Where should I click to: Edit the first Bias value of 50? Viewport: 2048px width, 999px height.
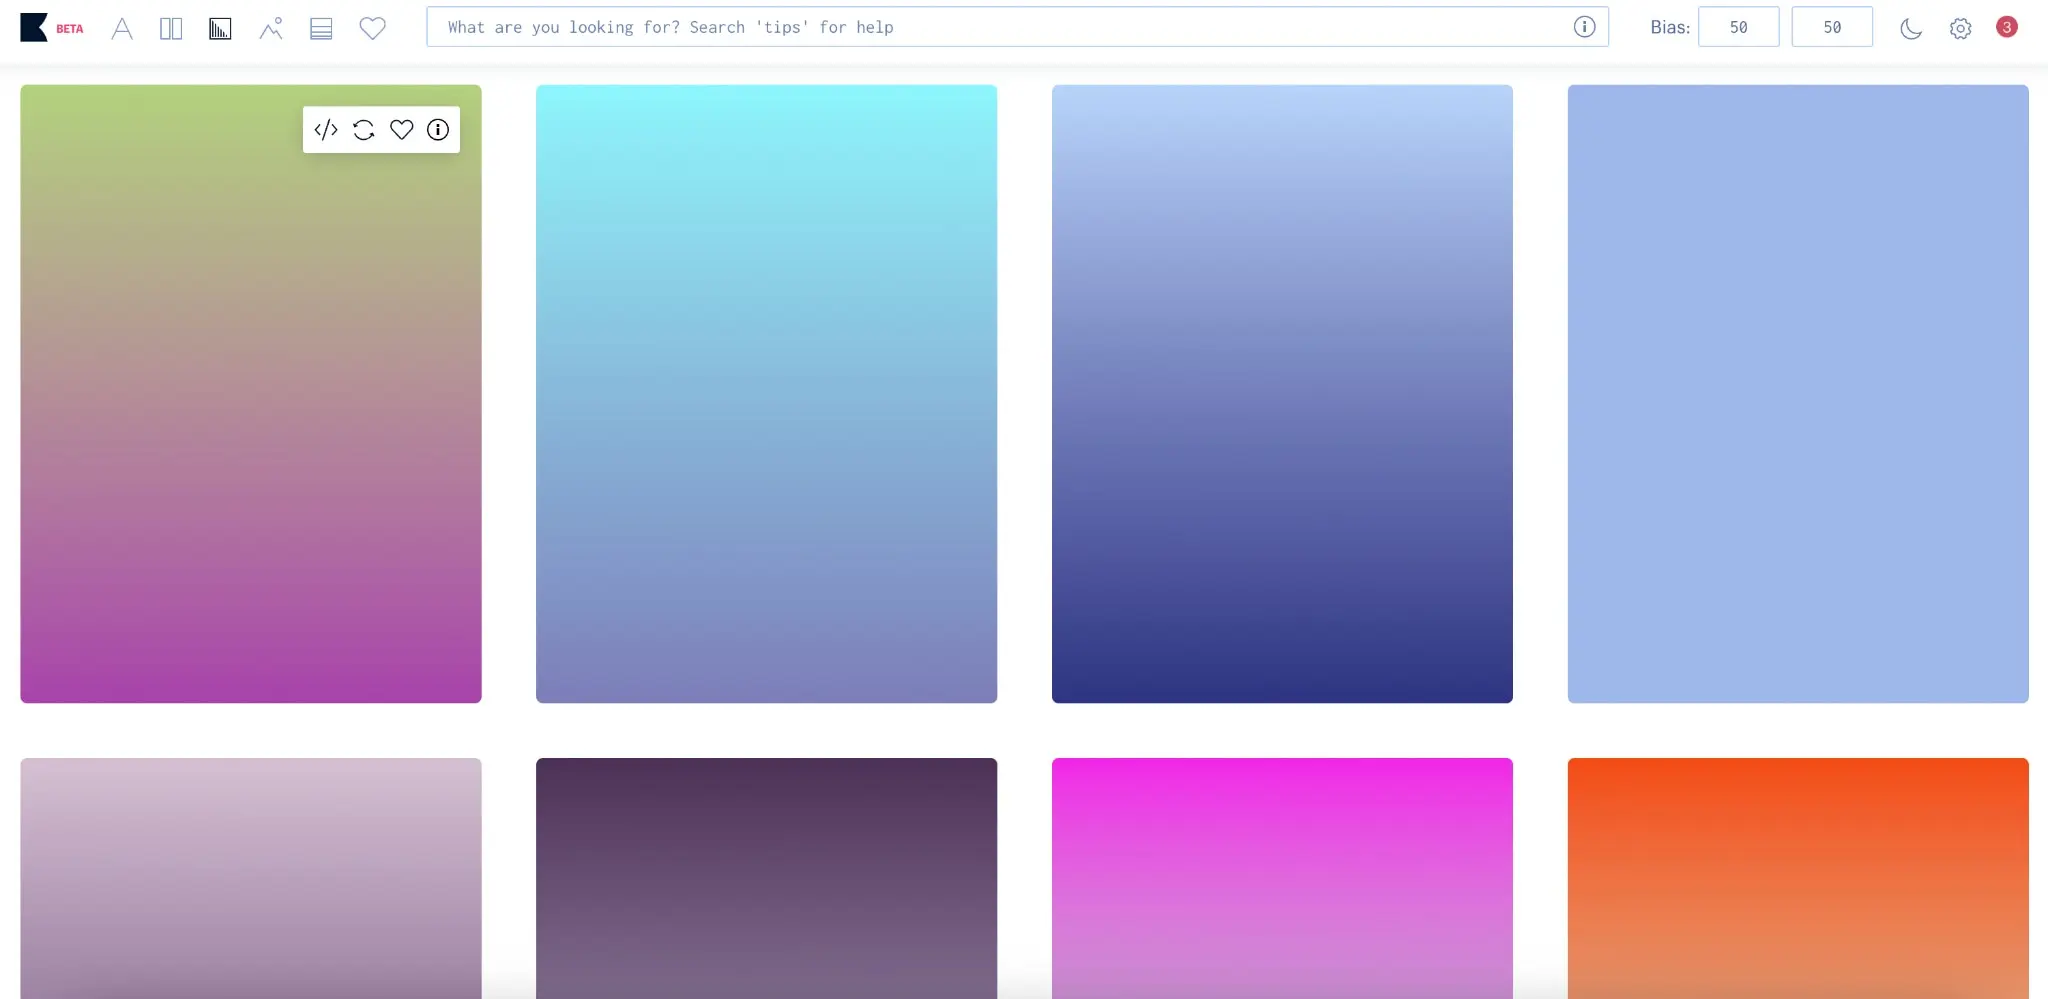(x=1738, y=27)
